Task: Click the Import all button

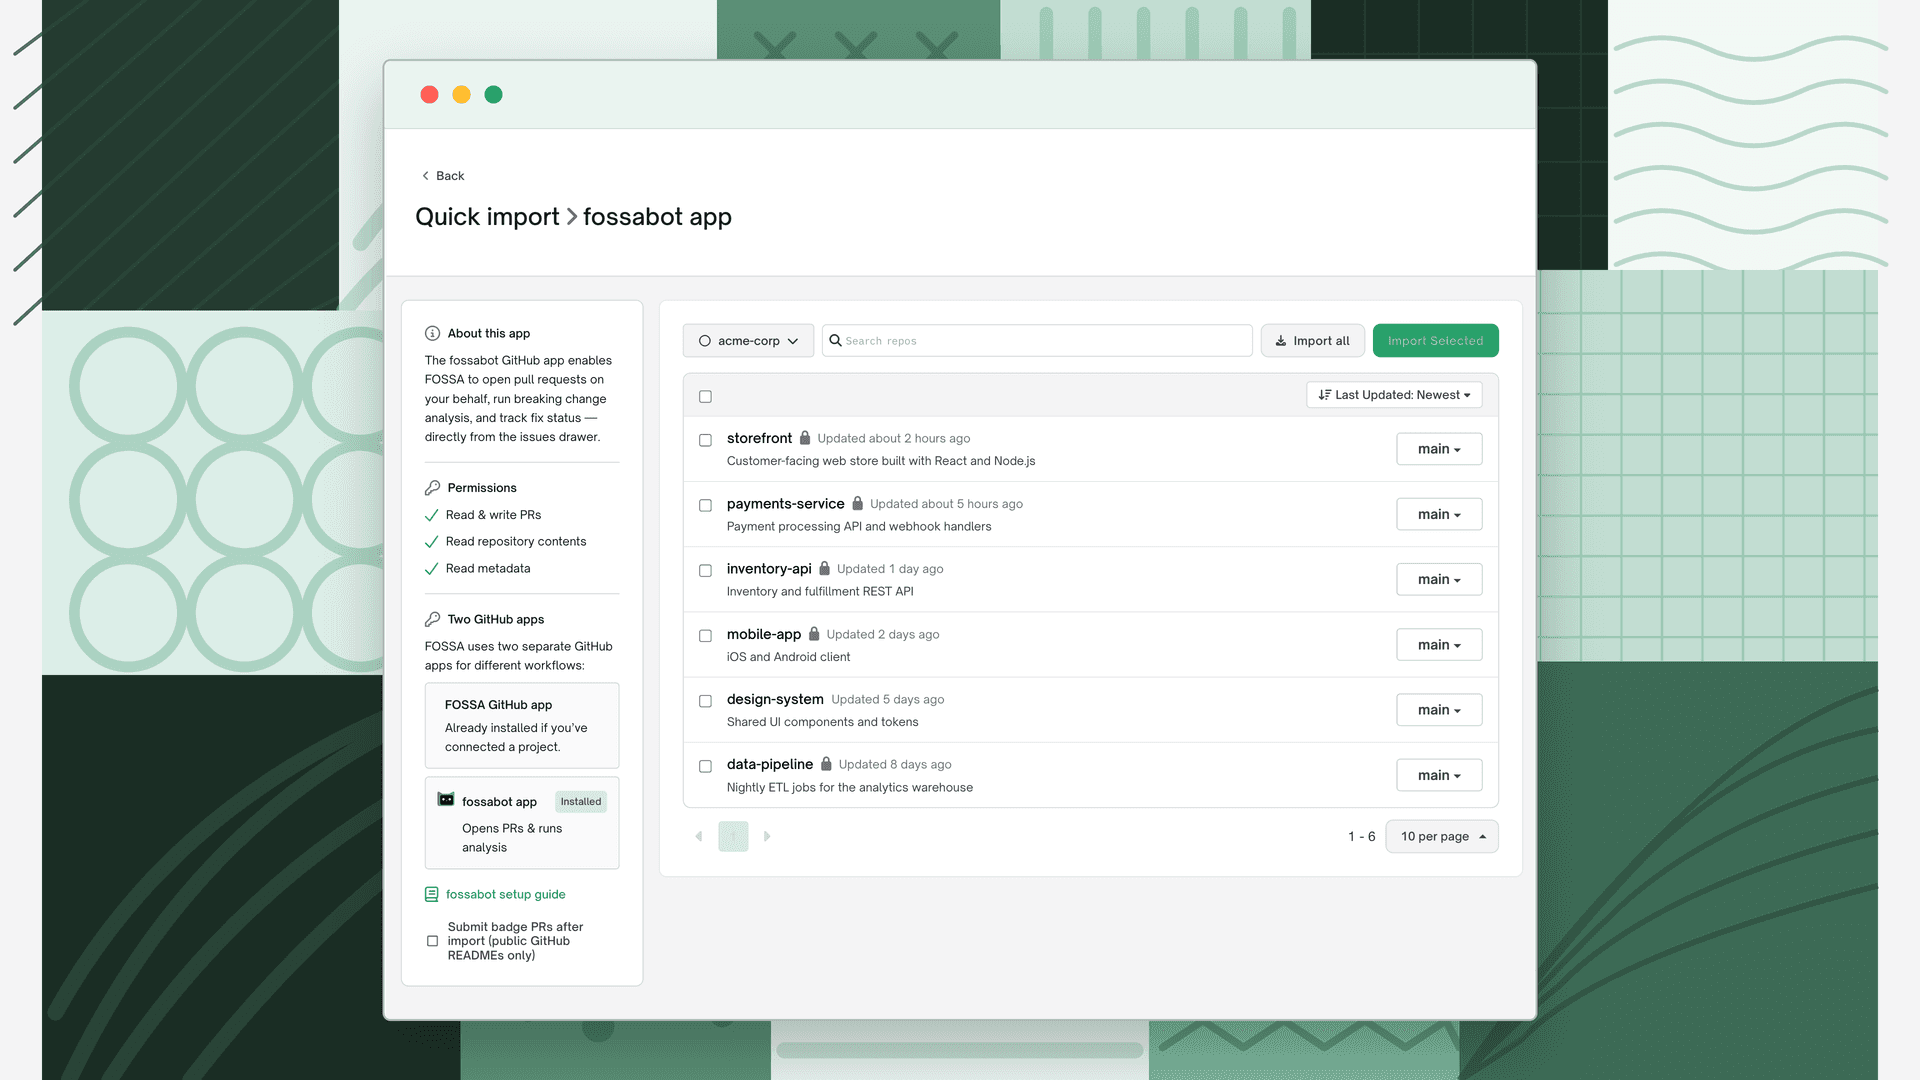Action: tap(1312, 340)
